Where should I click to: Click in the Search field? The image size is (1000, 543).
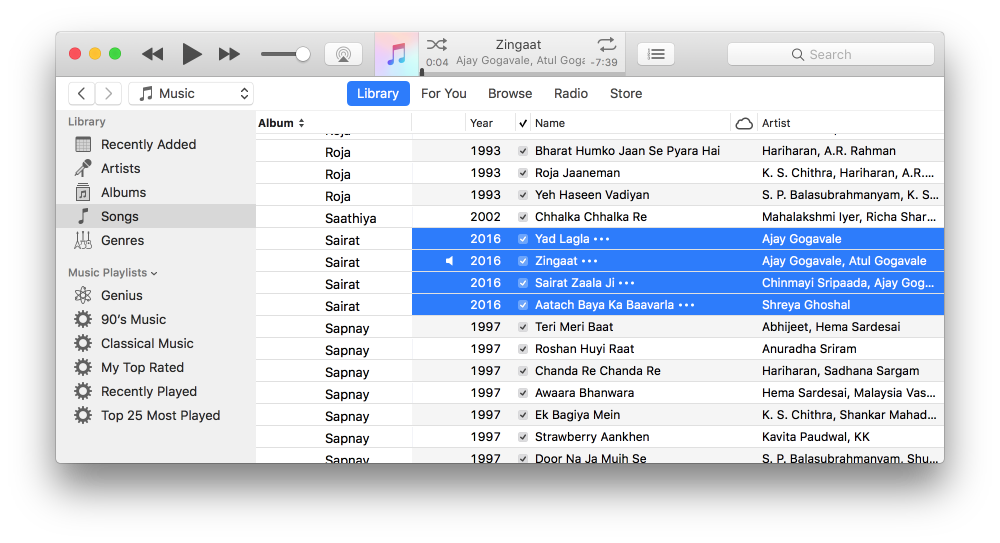(x=830, y=54)
